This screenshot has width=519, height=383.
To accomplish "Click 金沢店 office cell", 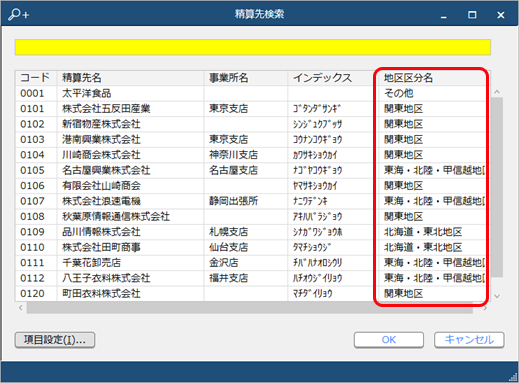I will click(246, 263).
